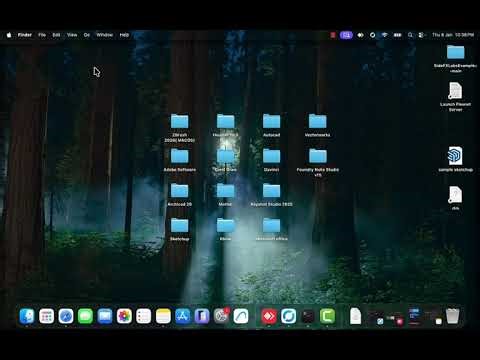The height and width of the screenshot is (360, 480).
Task: Open the Window menu
Action: [105, 35]
